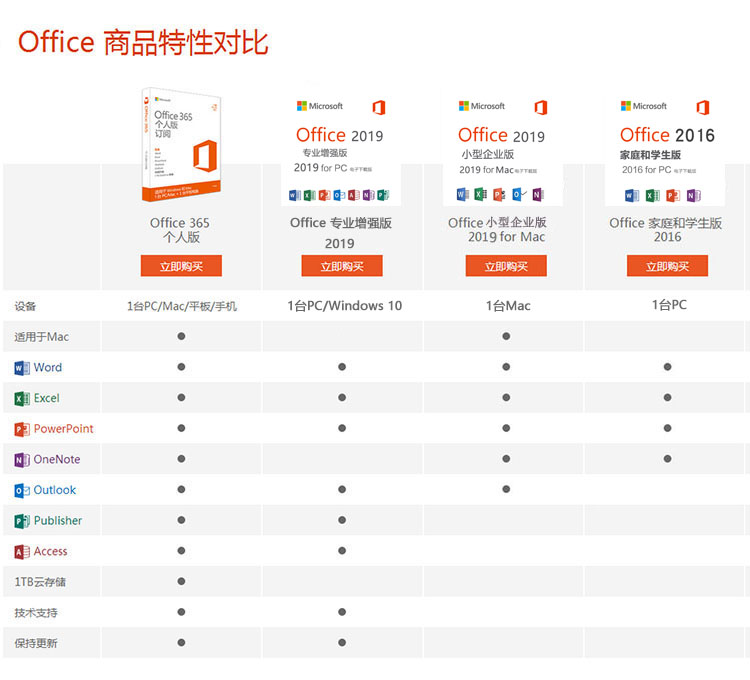
Task: Click the '1台Mac' device cell
Action: coord(508,306)
